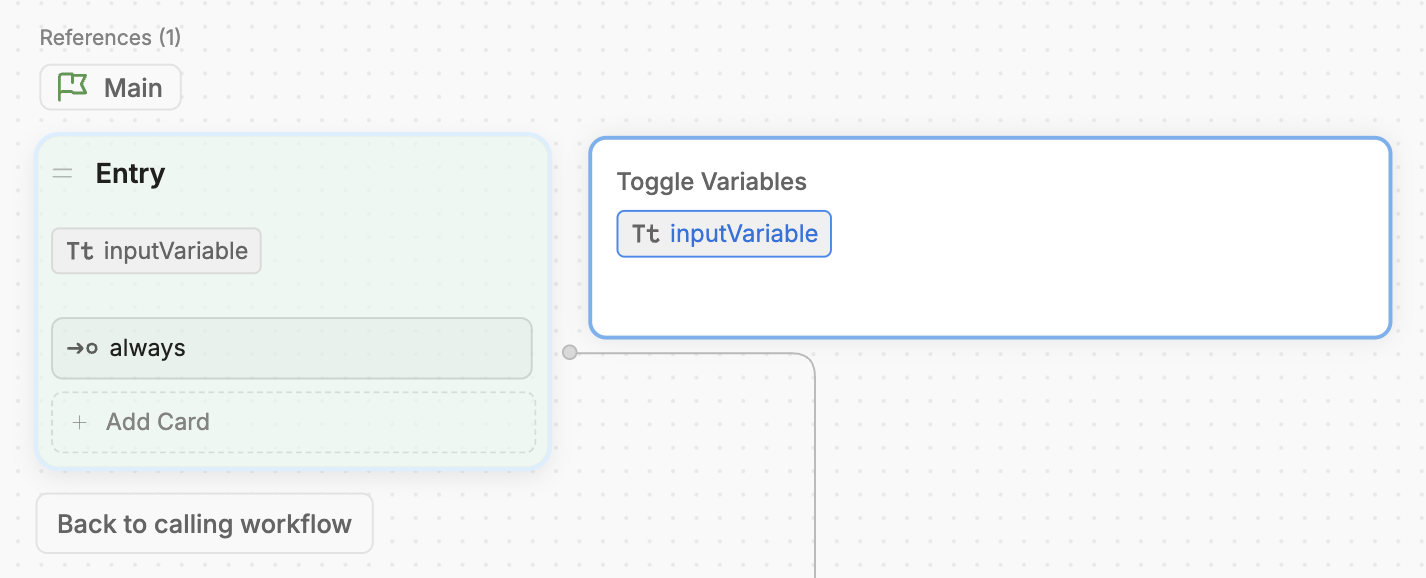Click the connector edge leaving the always card
1426x578 pixels.
tap(700, 353)
